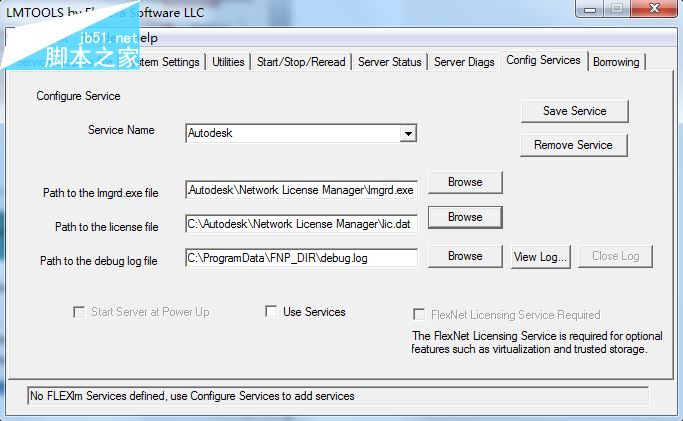This screenshot has width=683, height=421.
Task: Check the Use Services checkbox
Action: (271, 312)
